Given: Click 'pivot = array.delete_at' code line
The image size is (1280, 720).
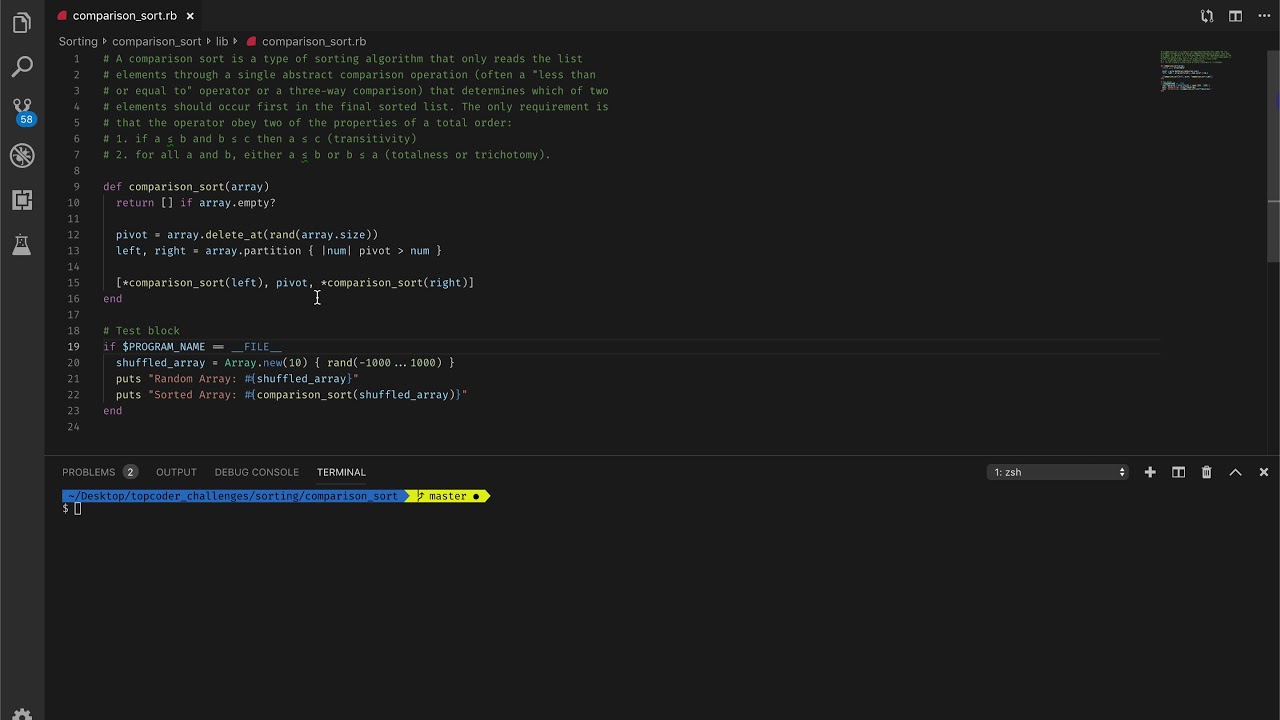Looking at the screenshot, I should point(247,235).
